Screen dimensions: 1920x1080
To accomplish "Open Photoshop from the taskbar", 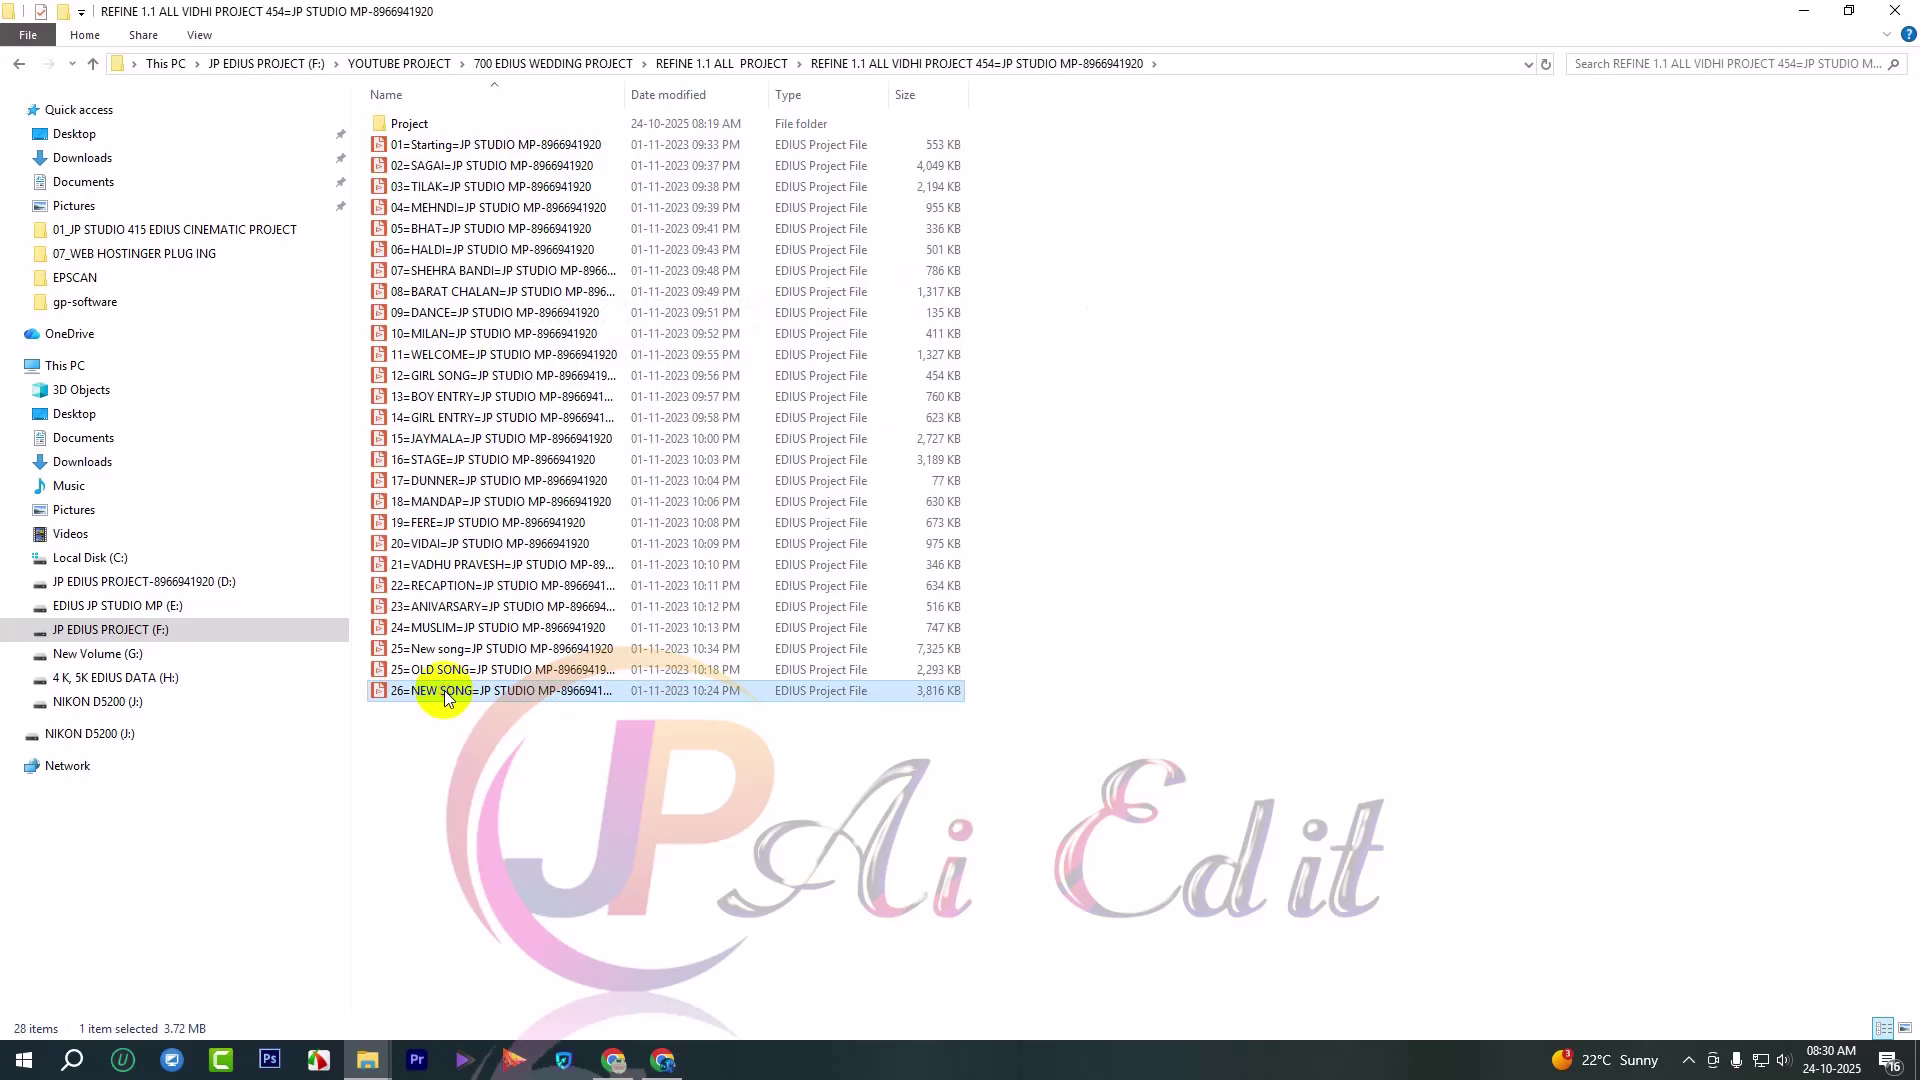I will [x=270, y=1060].
